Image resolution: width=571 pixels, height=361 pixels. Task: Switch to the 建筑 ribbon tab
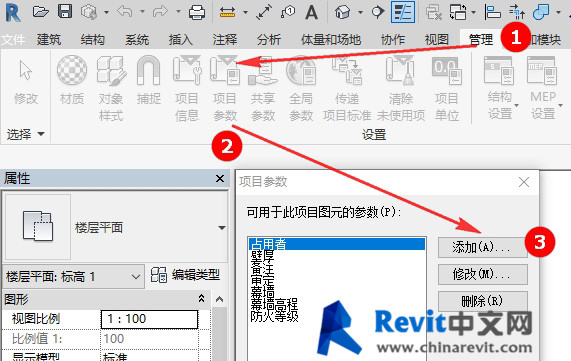click(x=49, y=39)
